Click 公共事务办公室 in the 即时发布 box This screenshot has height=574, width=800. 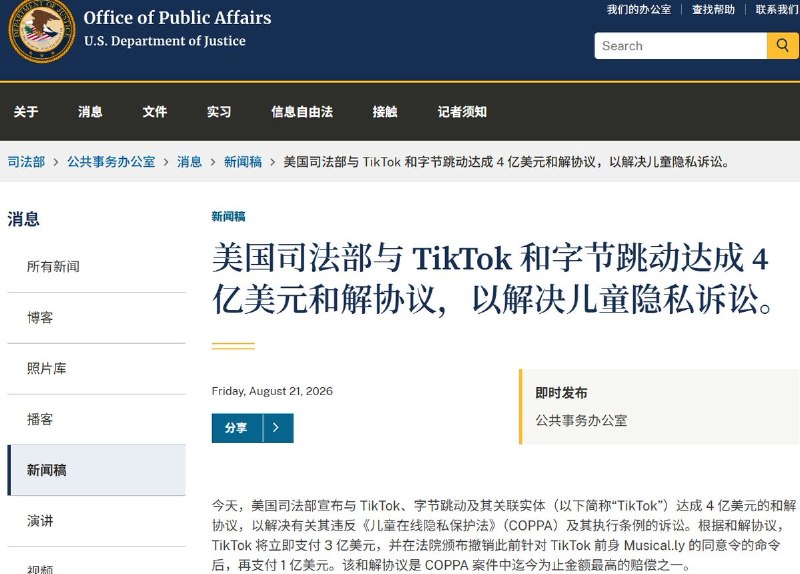(581, 420)
